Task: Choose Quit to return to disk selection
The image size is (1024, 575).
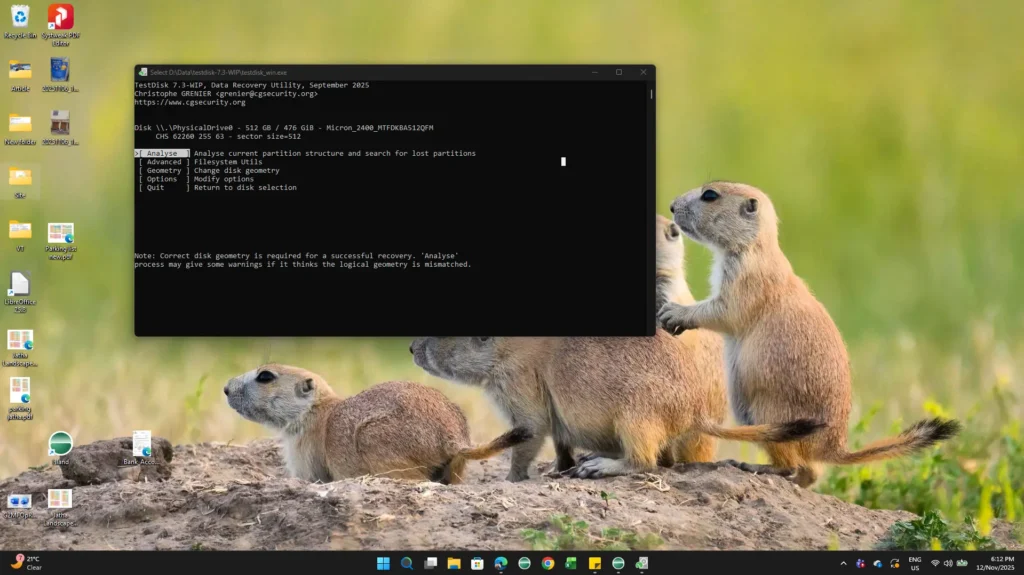Action: [x=156, y=188]
